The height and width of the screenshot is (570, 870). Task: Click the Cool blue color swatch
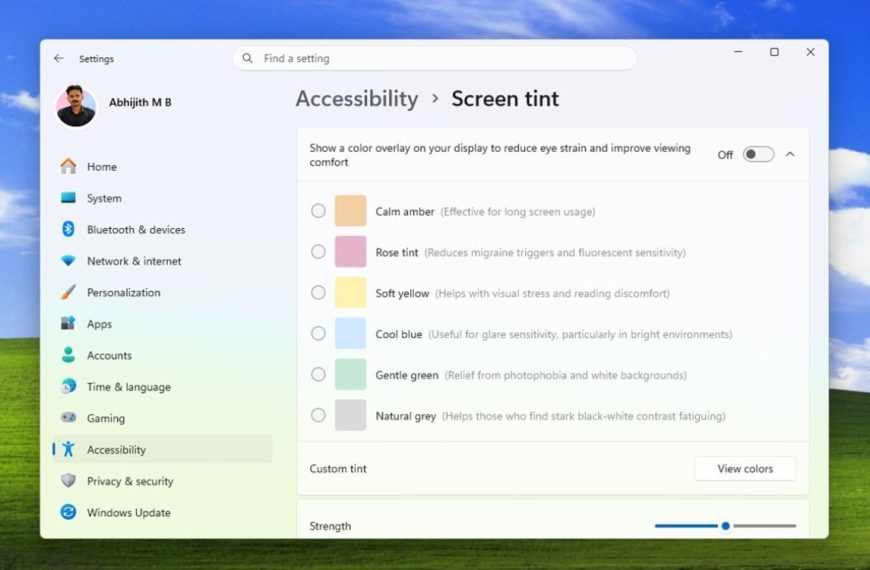point(350,333)
